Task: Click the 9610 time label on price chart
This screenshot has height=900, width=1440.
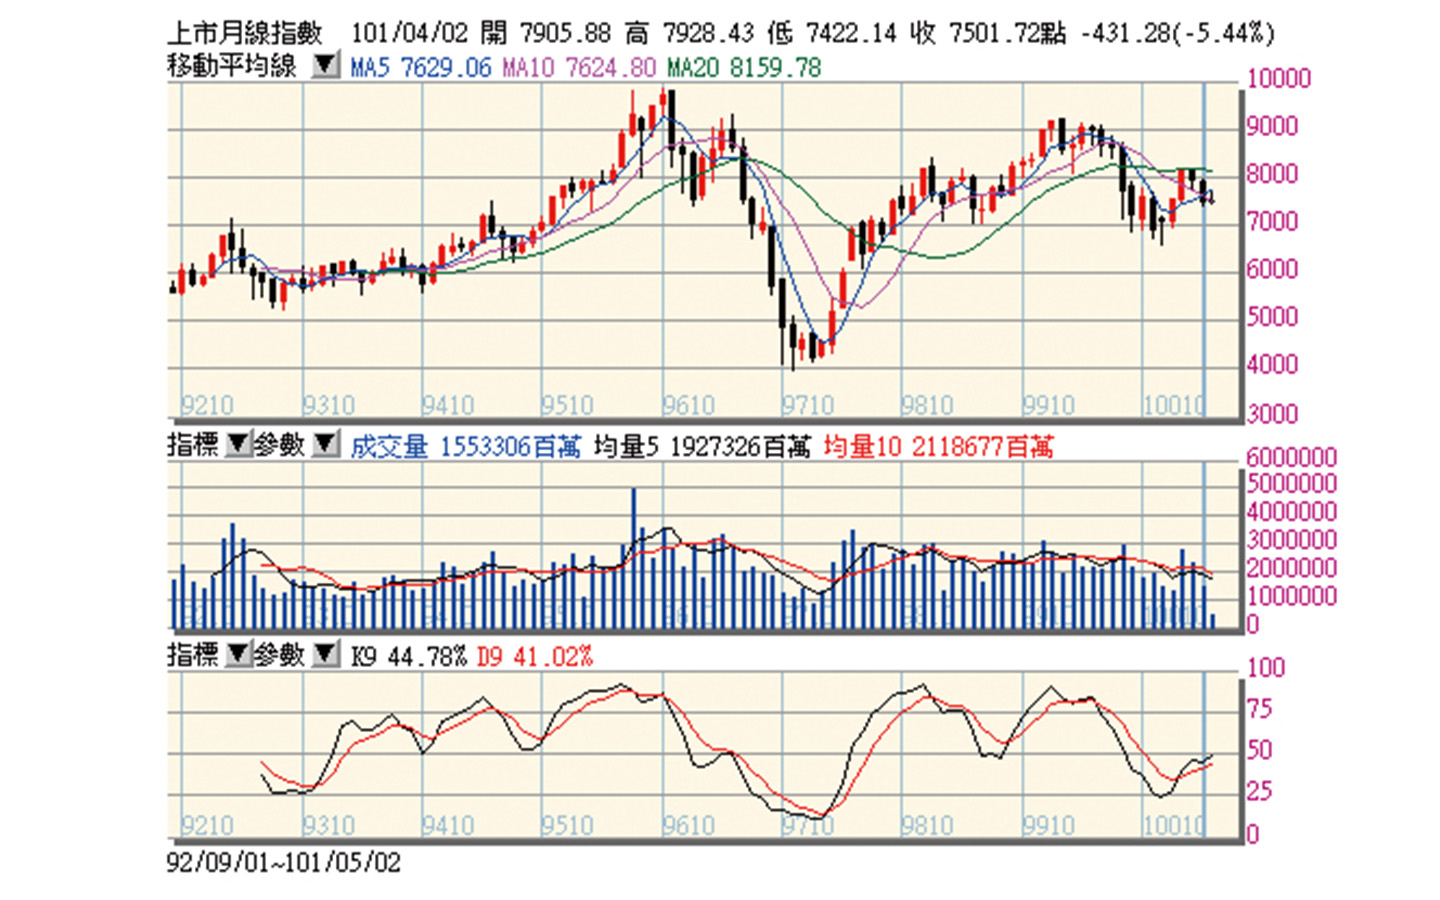Action: coord(688,405)
